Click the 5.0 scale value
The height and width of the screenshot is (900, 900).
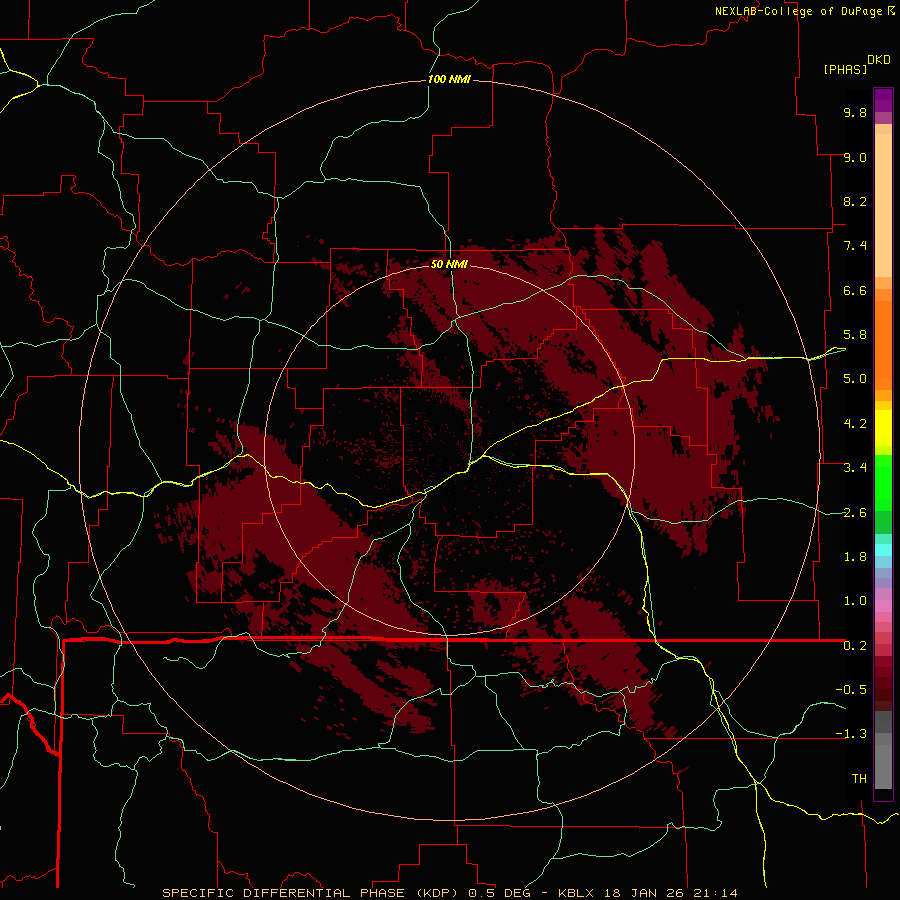coord(855,379)
